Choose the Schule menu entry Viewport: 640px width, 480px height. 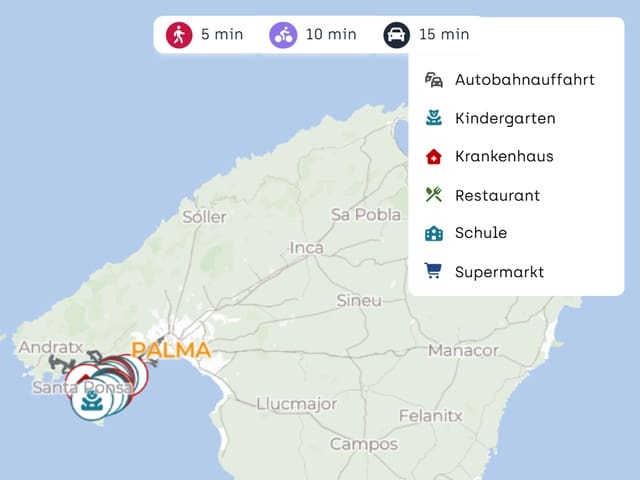[516, 233]
